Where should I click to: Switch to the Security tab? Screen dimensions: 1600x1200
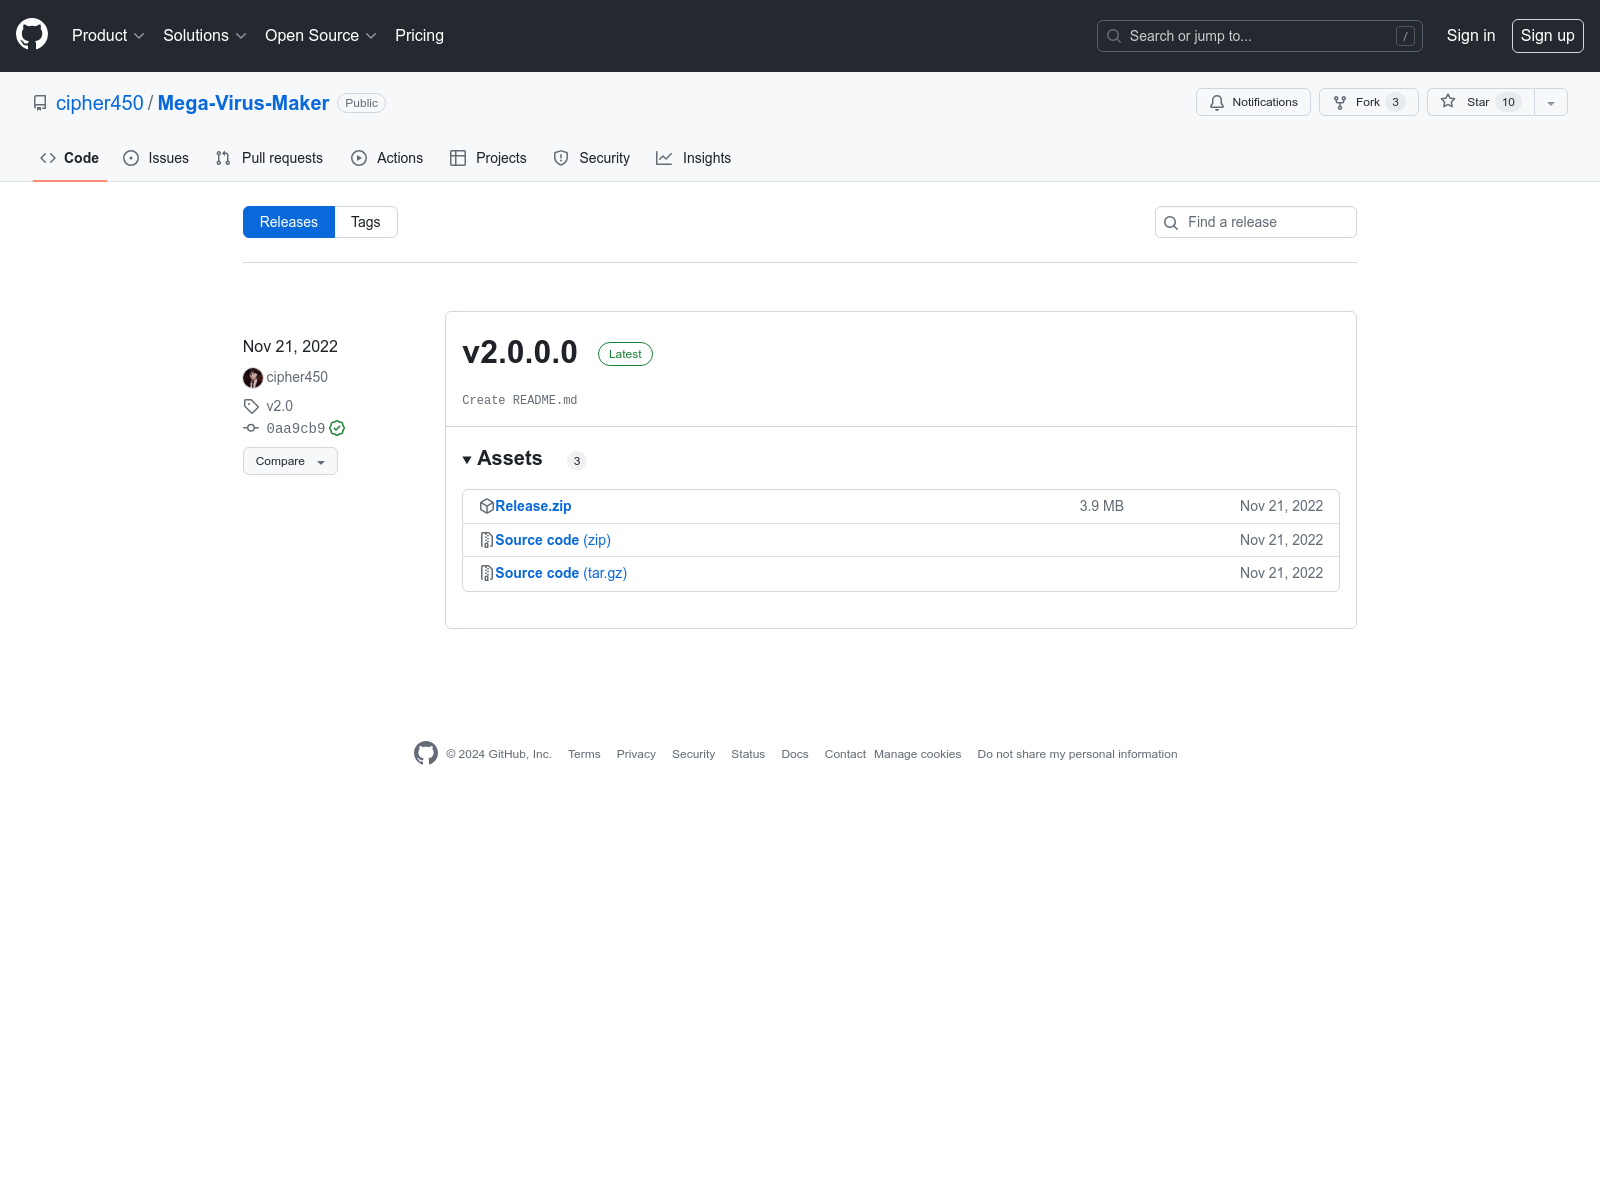(x=592, y=158)
